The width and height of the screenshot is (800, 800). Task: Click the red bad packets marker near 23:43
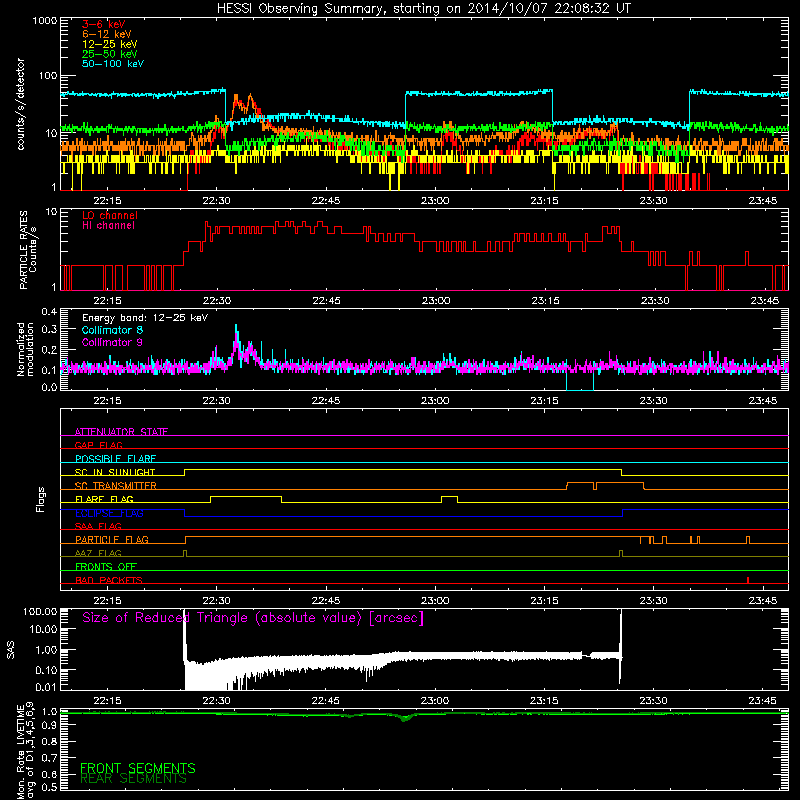[x=747, y=580]
